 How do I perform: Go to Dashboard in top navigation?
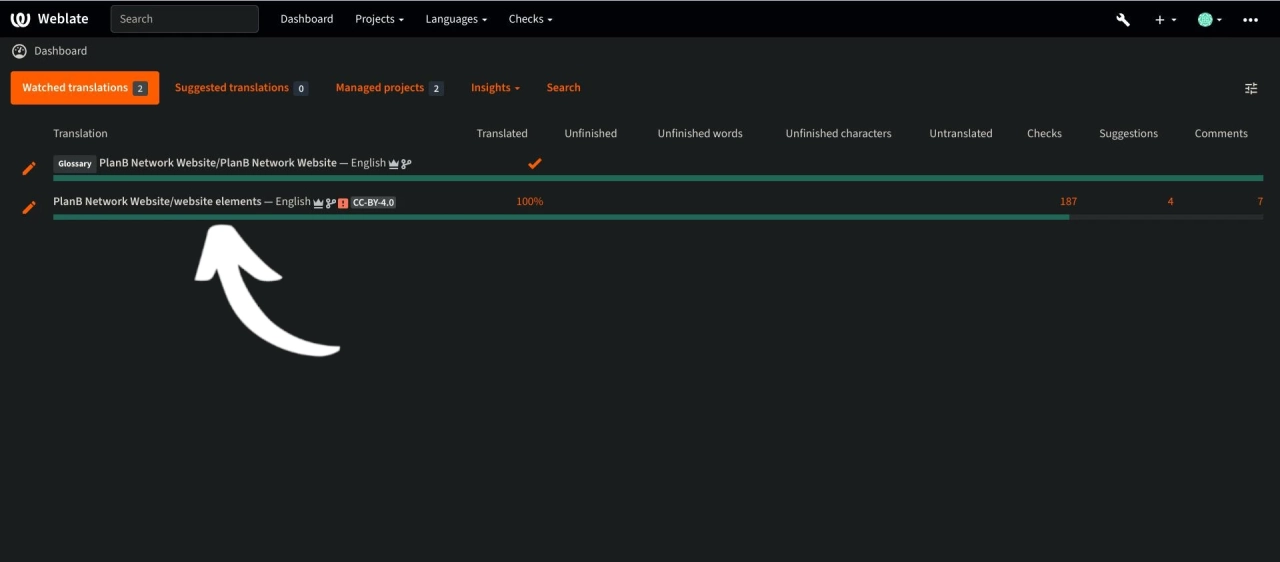click(x=307, y=19)
